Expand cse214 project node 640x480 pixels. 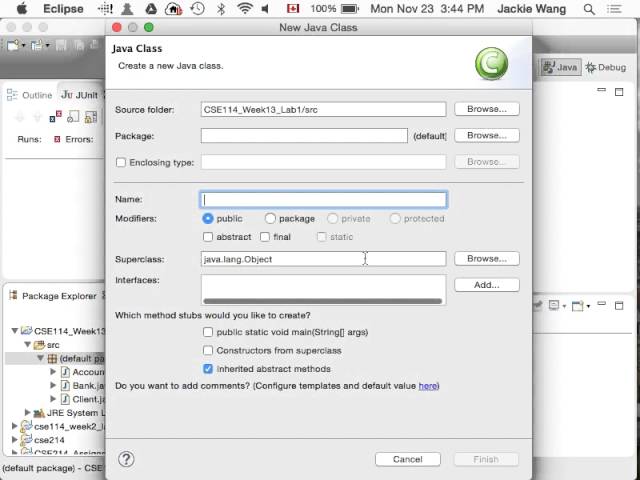click(15, 440)
